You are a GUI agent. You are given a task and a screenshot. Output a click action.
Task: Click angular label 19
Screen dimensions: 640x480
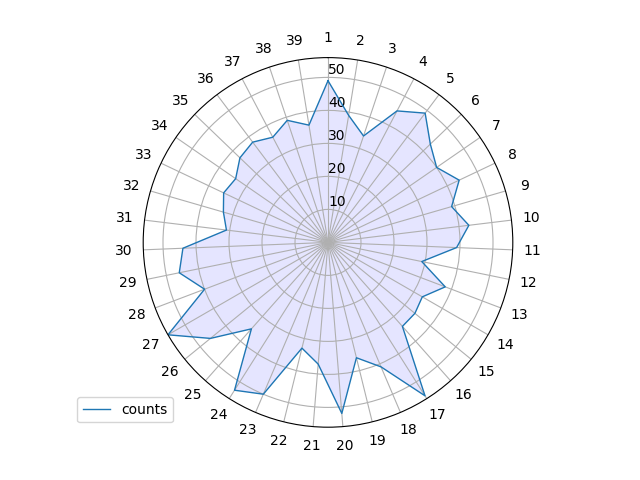coord(377,440)
